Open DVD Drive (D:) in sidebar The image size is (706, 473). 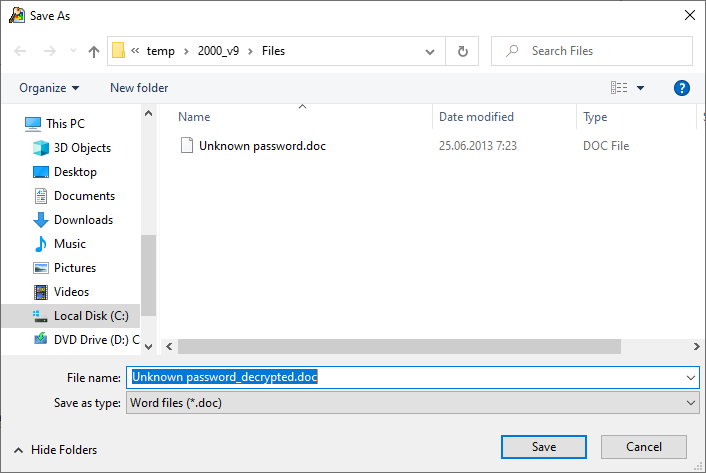point(96,340)
